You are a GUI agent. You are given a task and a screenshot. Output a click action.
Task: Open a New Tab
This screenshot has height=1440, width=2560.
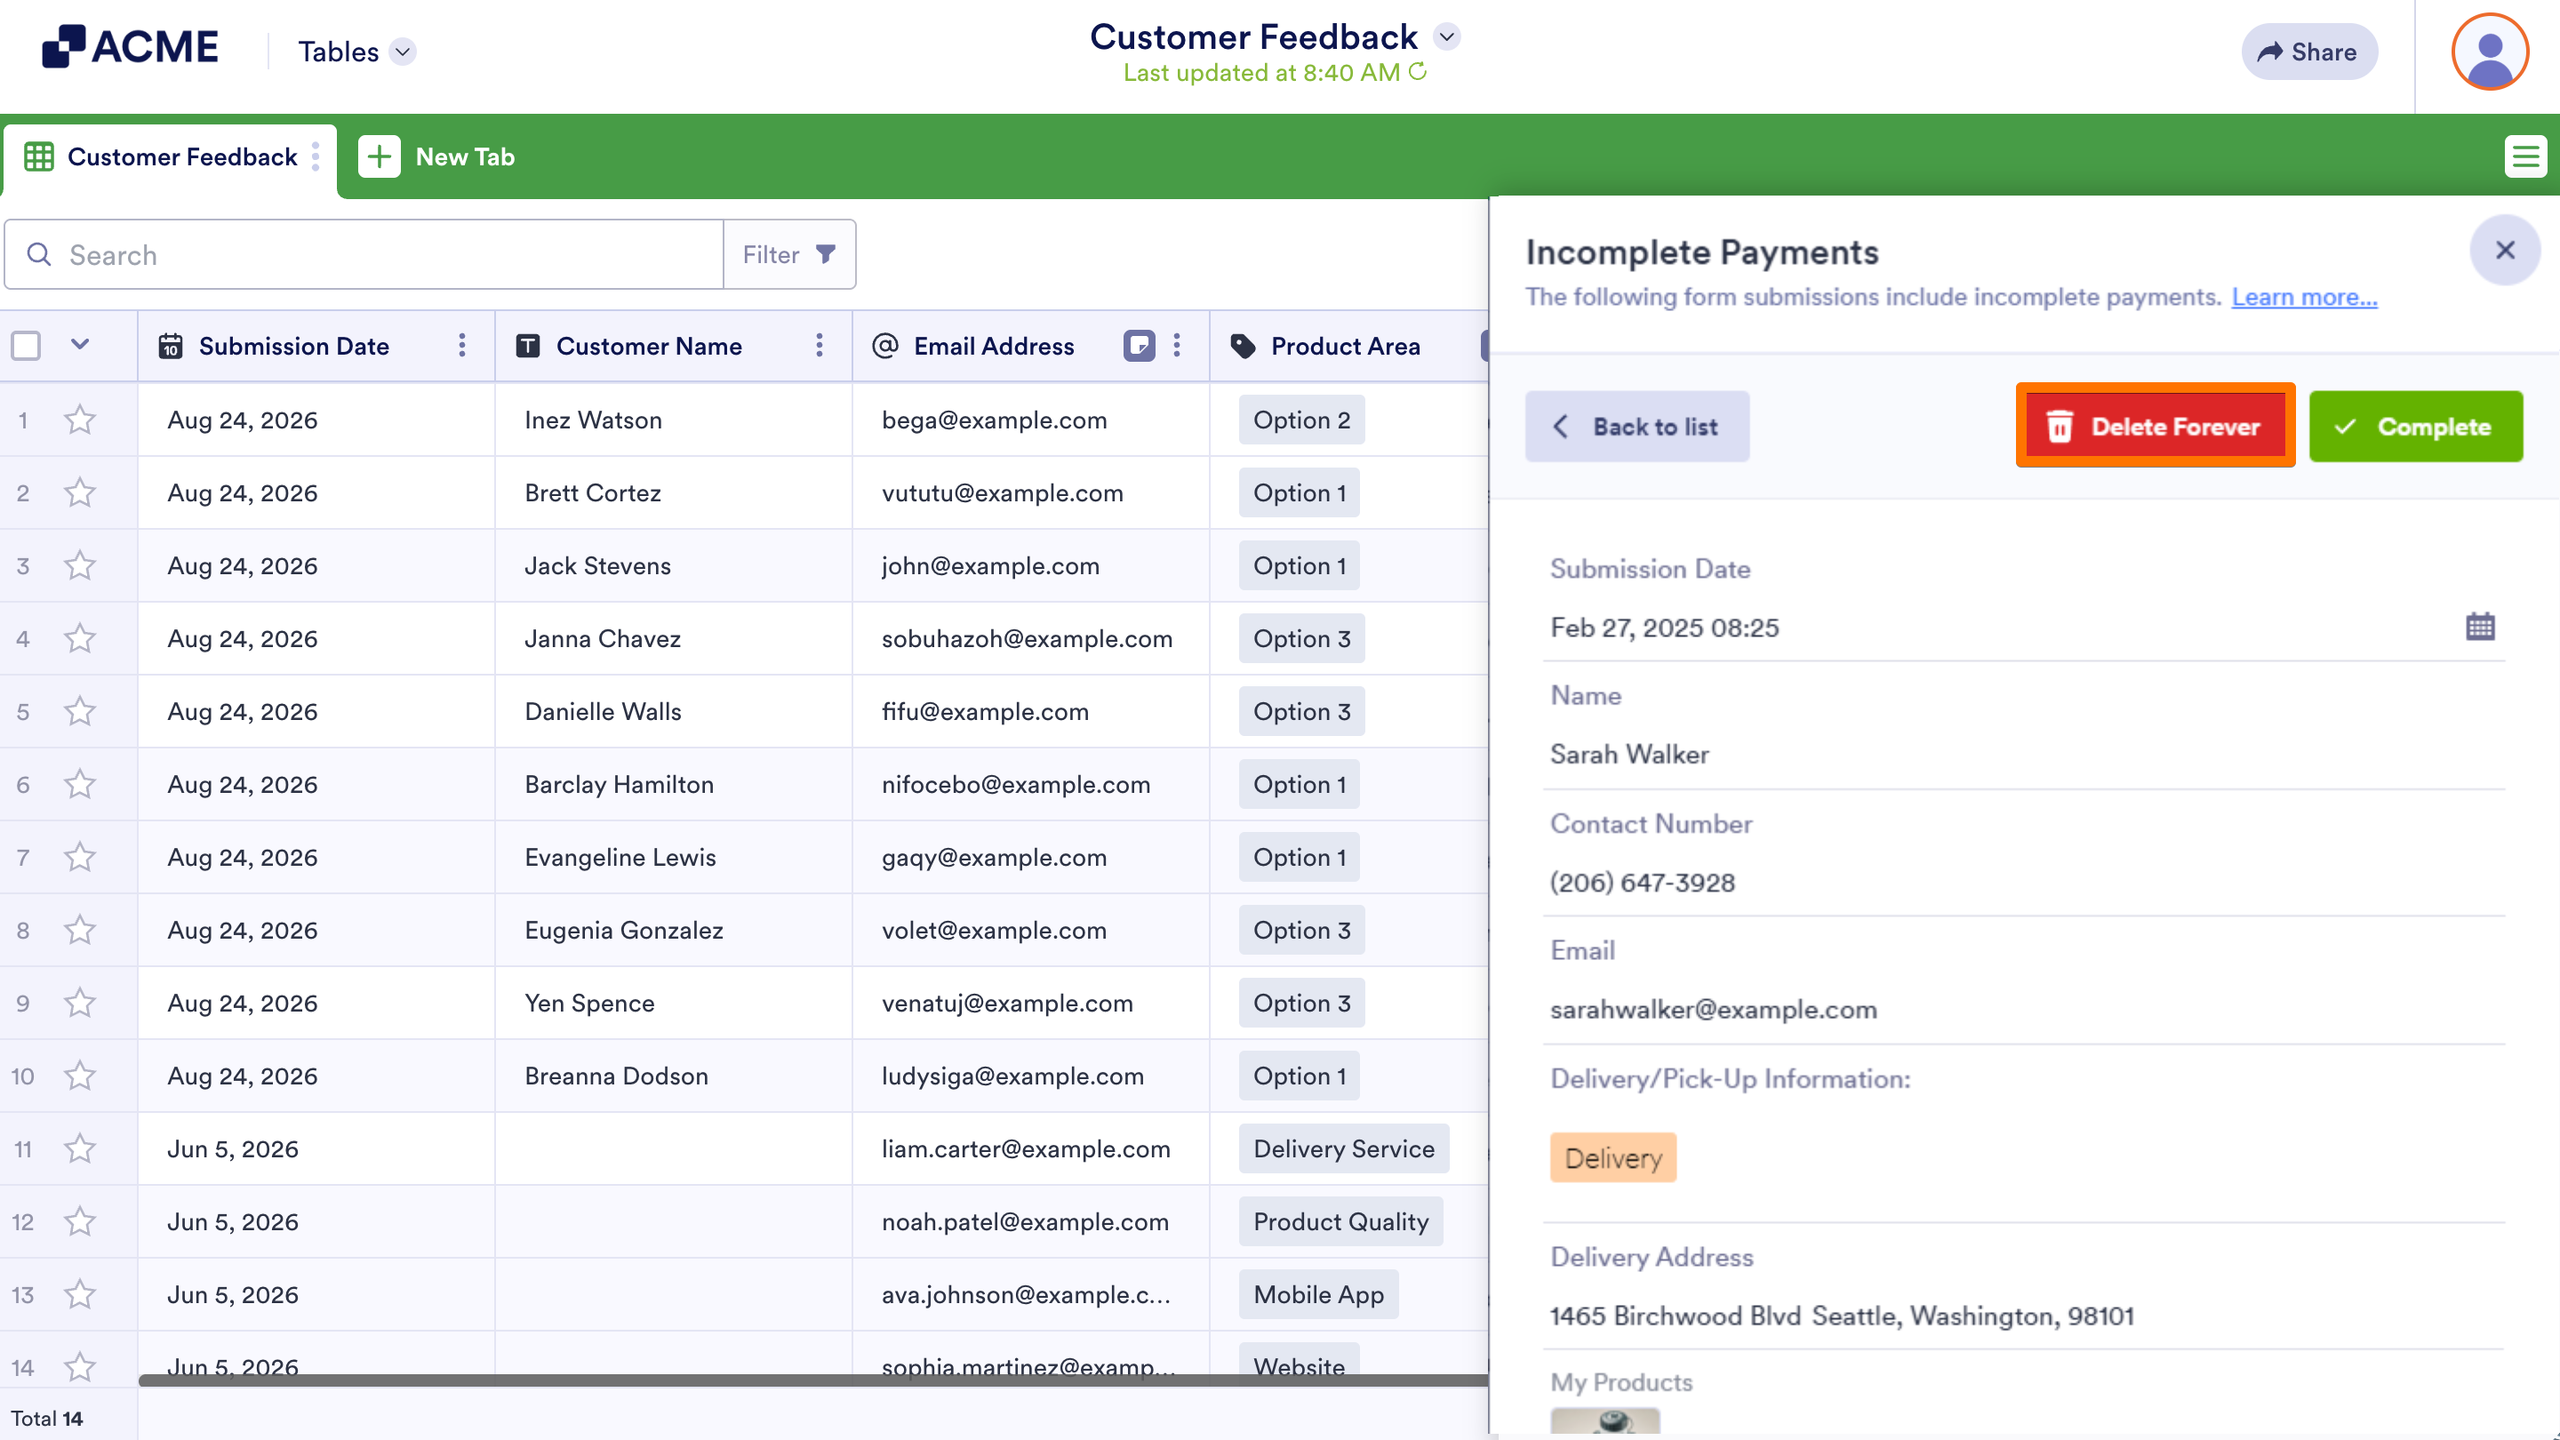(x=437, y=157)
